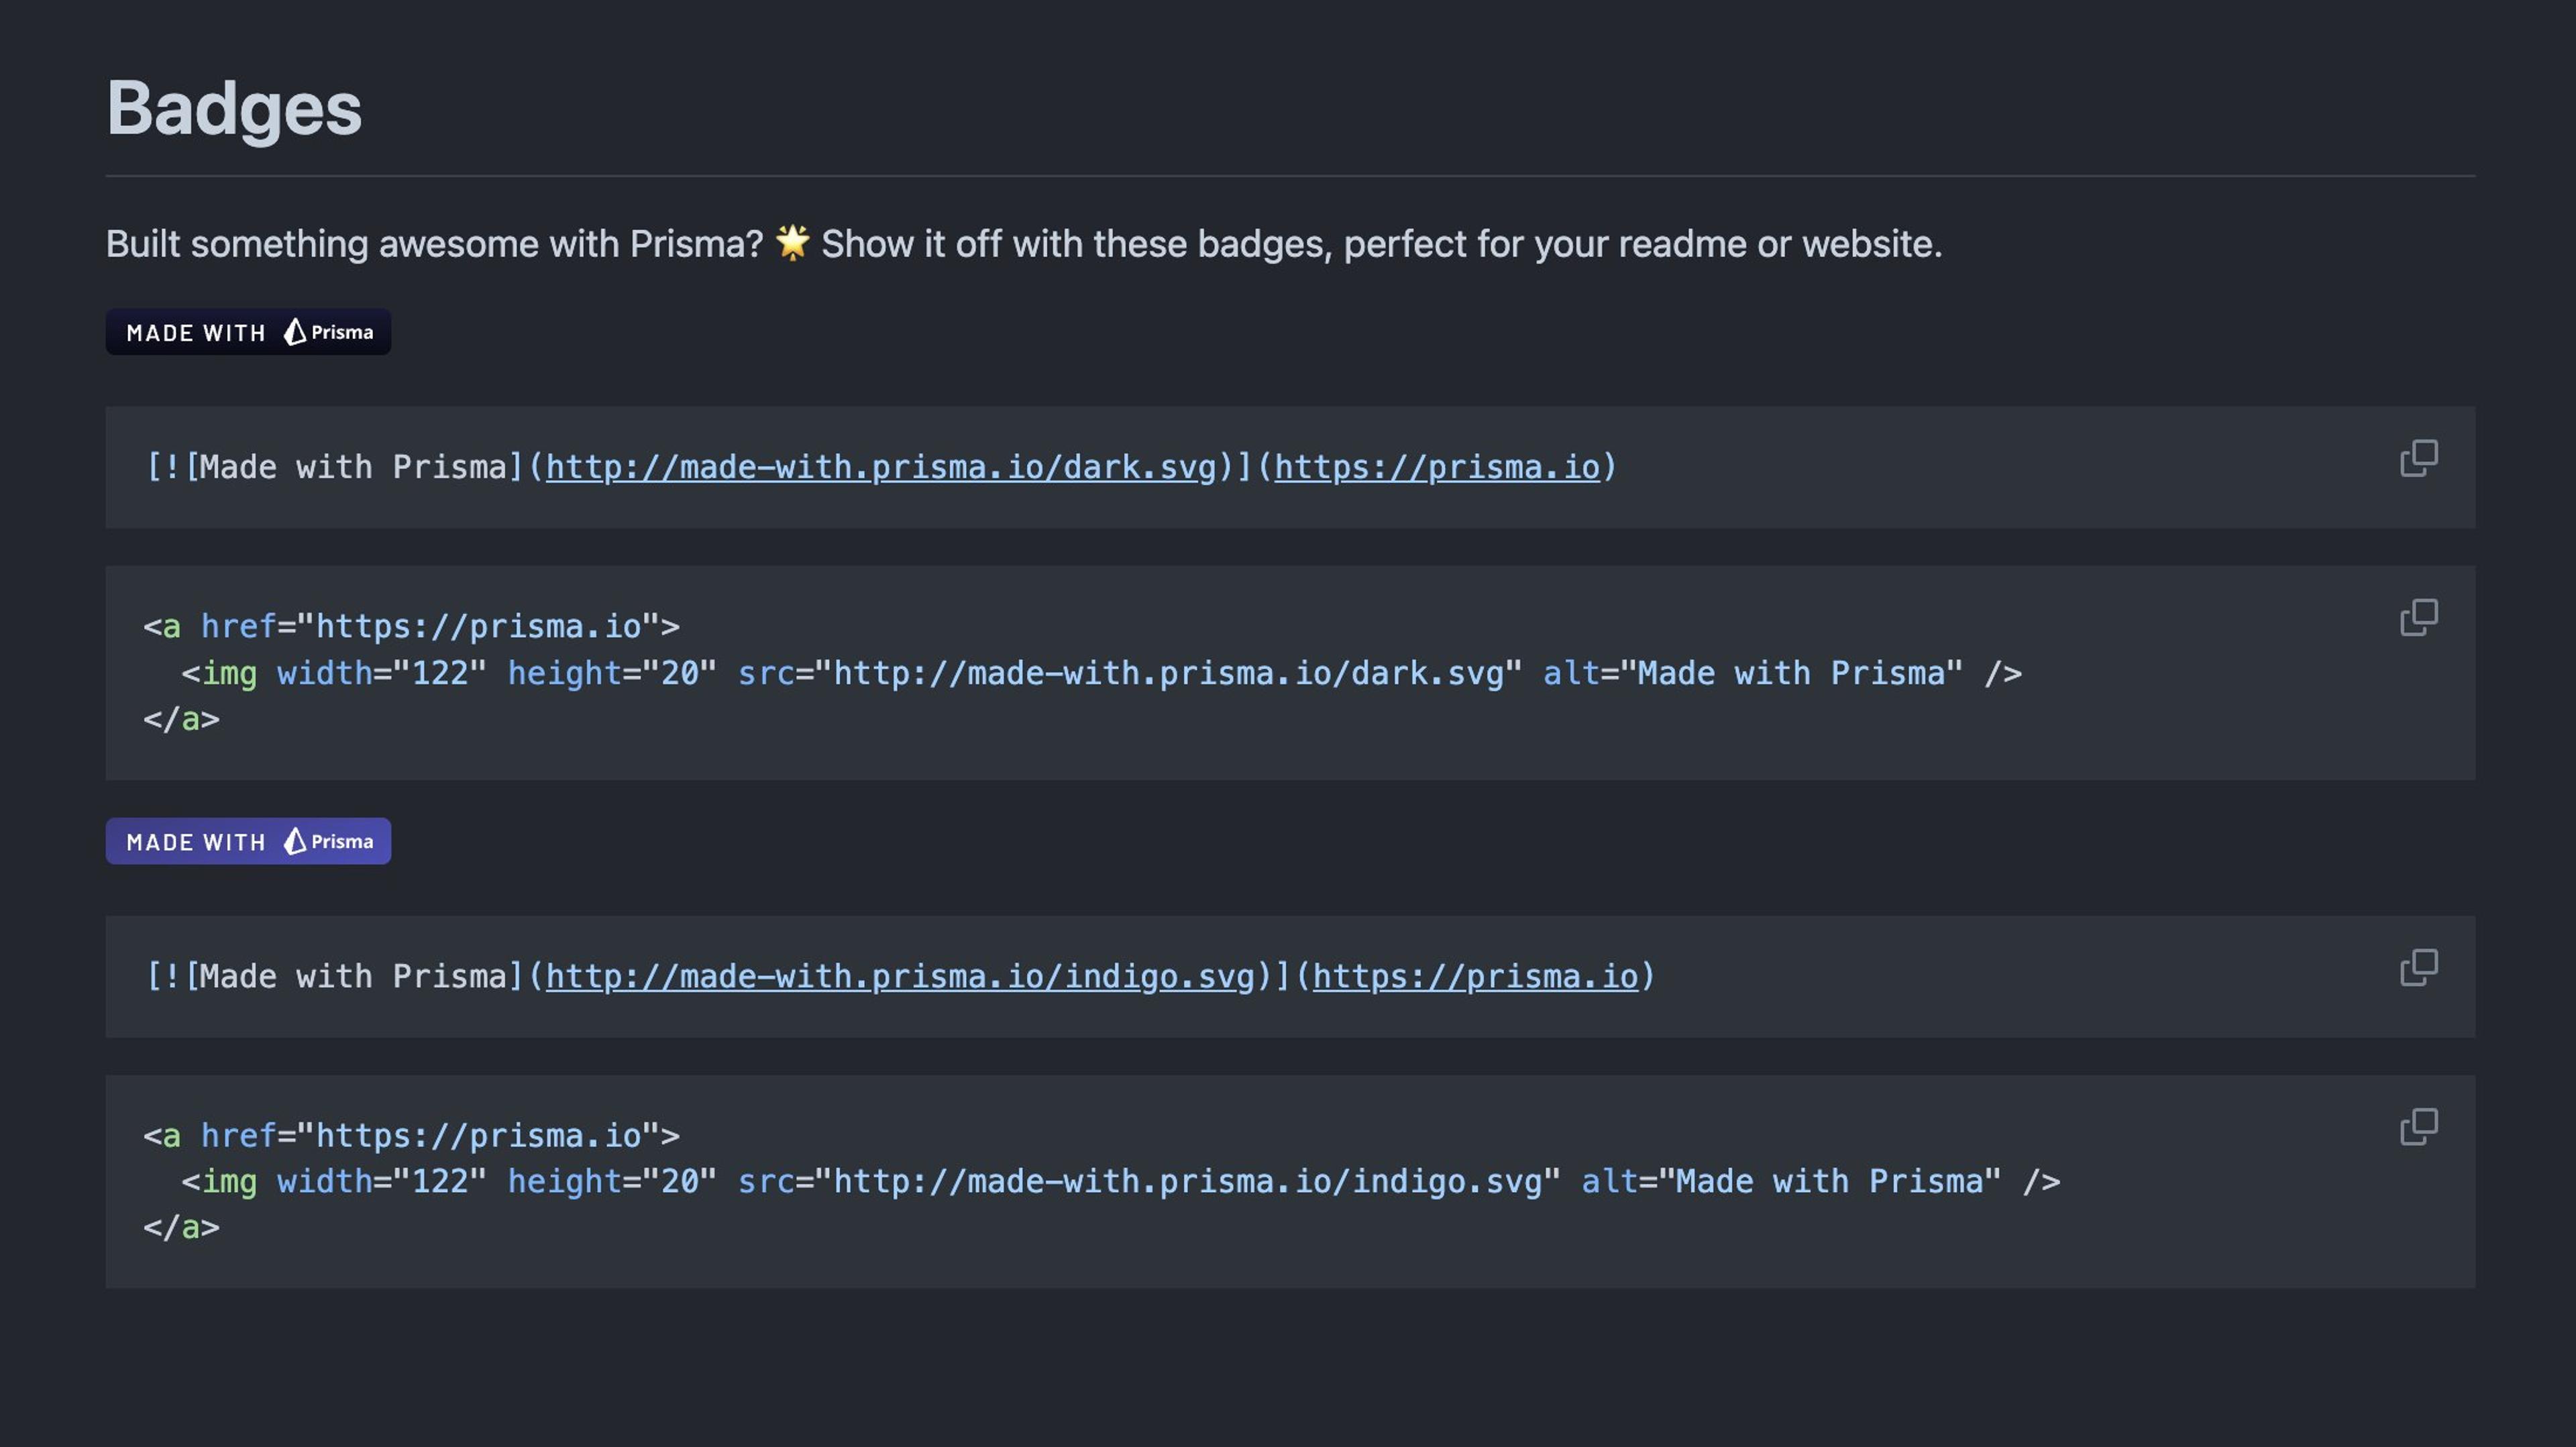Copy the dark.svg markdown badge snippet
The height and width of the screenshot is (1447, 2576).
coord(2418,458)
